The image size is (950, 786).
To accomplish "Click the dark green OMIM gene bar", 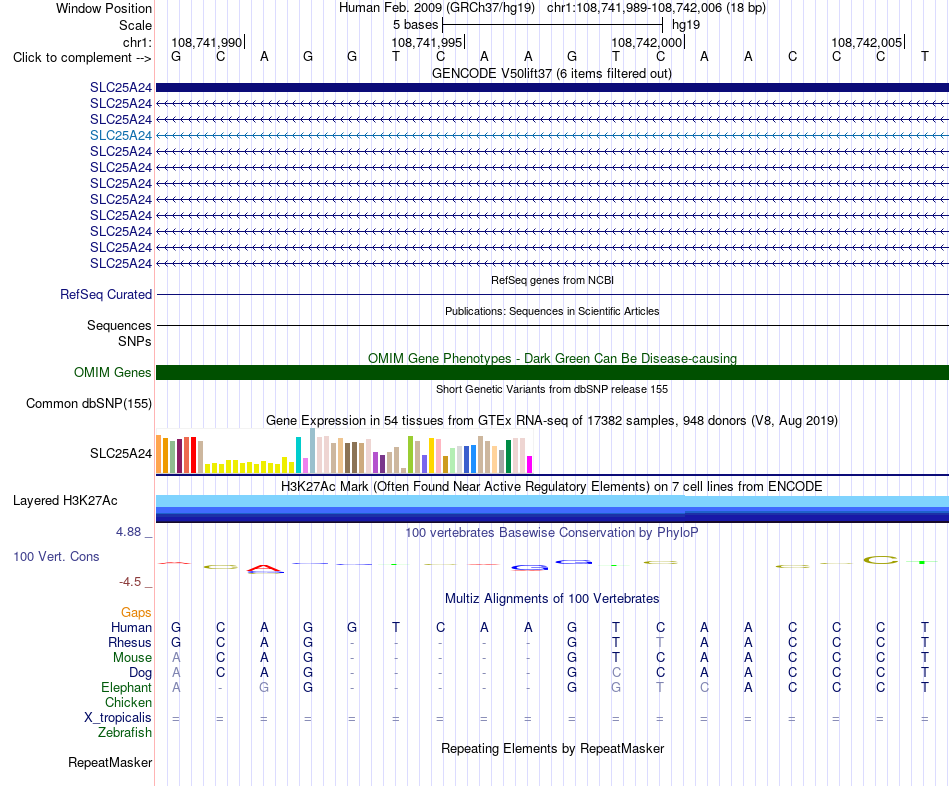I will (x=553, y=372).
